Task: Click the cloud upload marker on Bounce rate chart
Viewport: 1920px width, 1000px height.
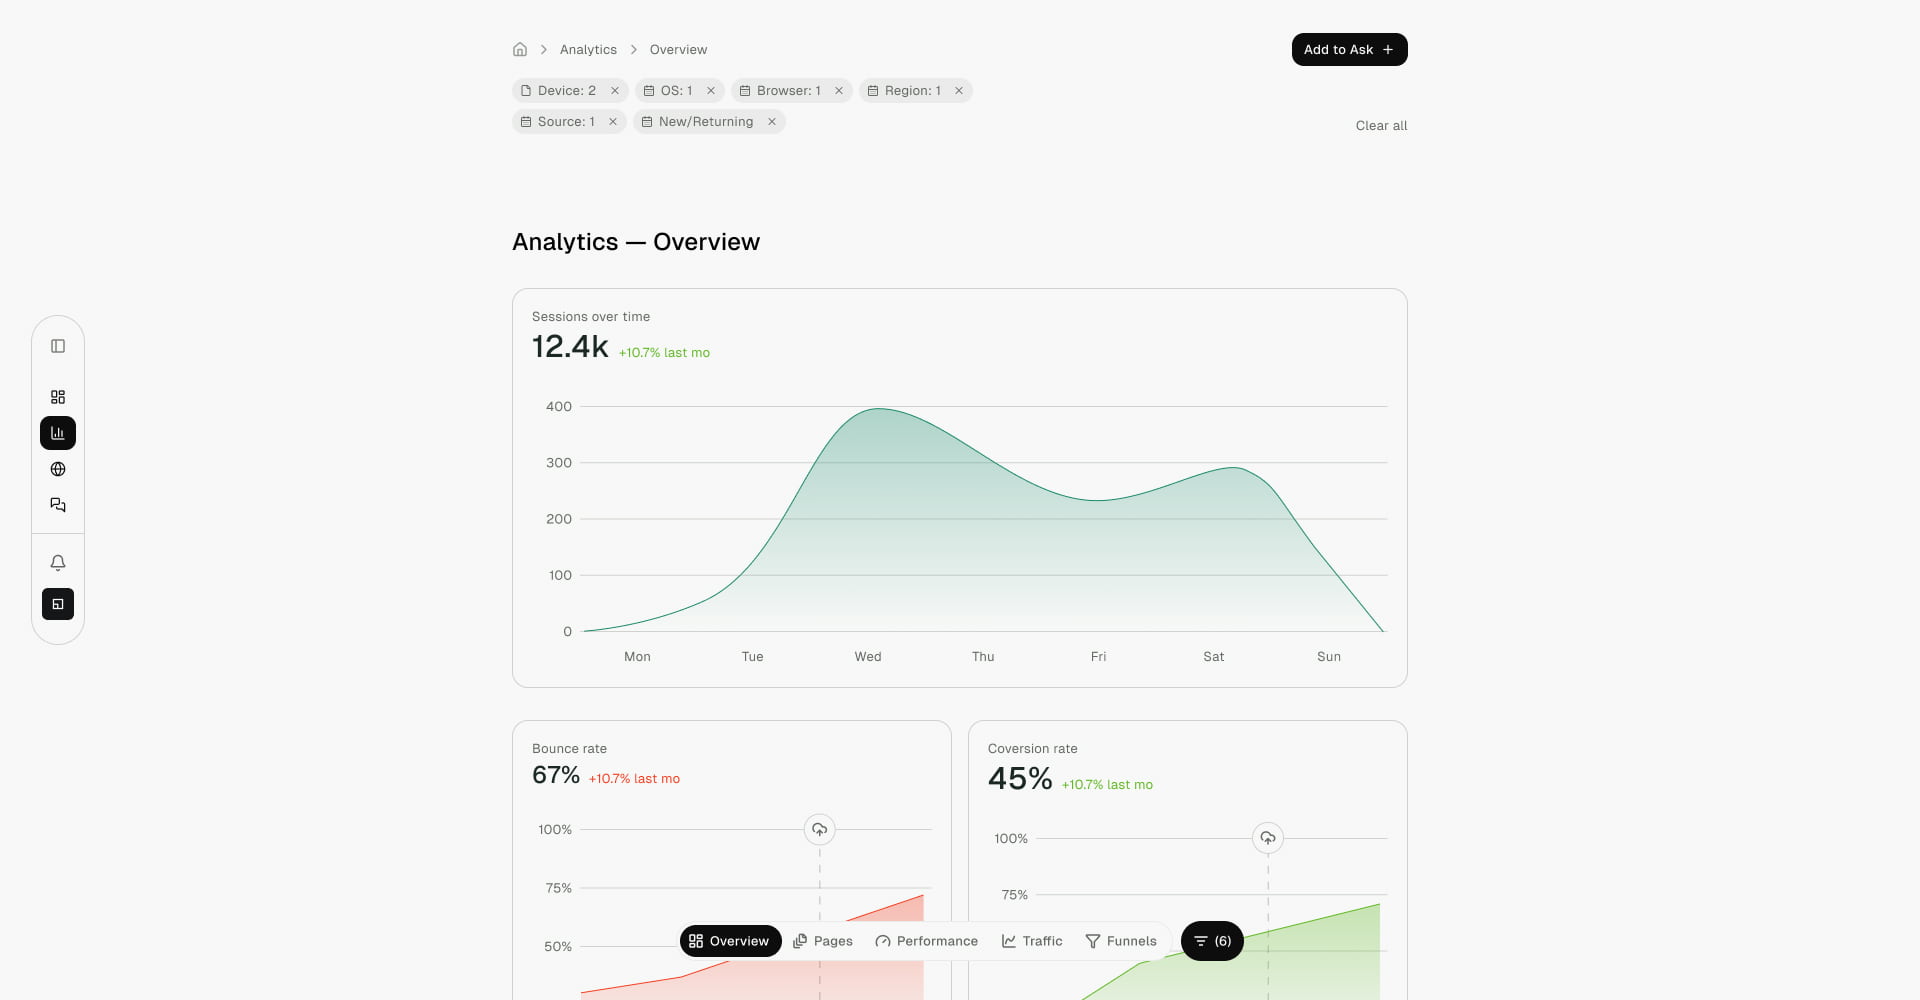Action: click(820, 829)
